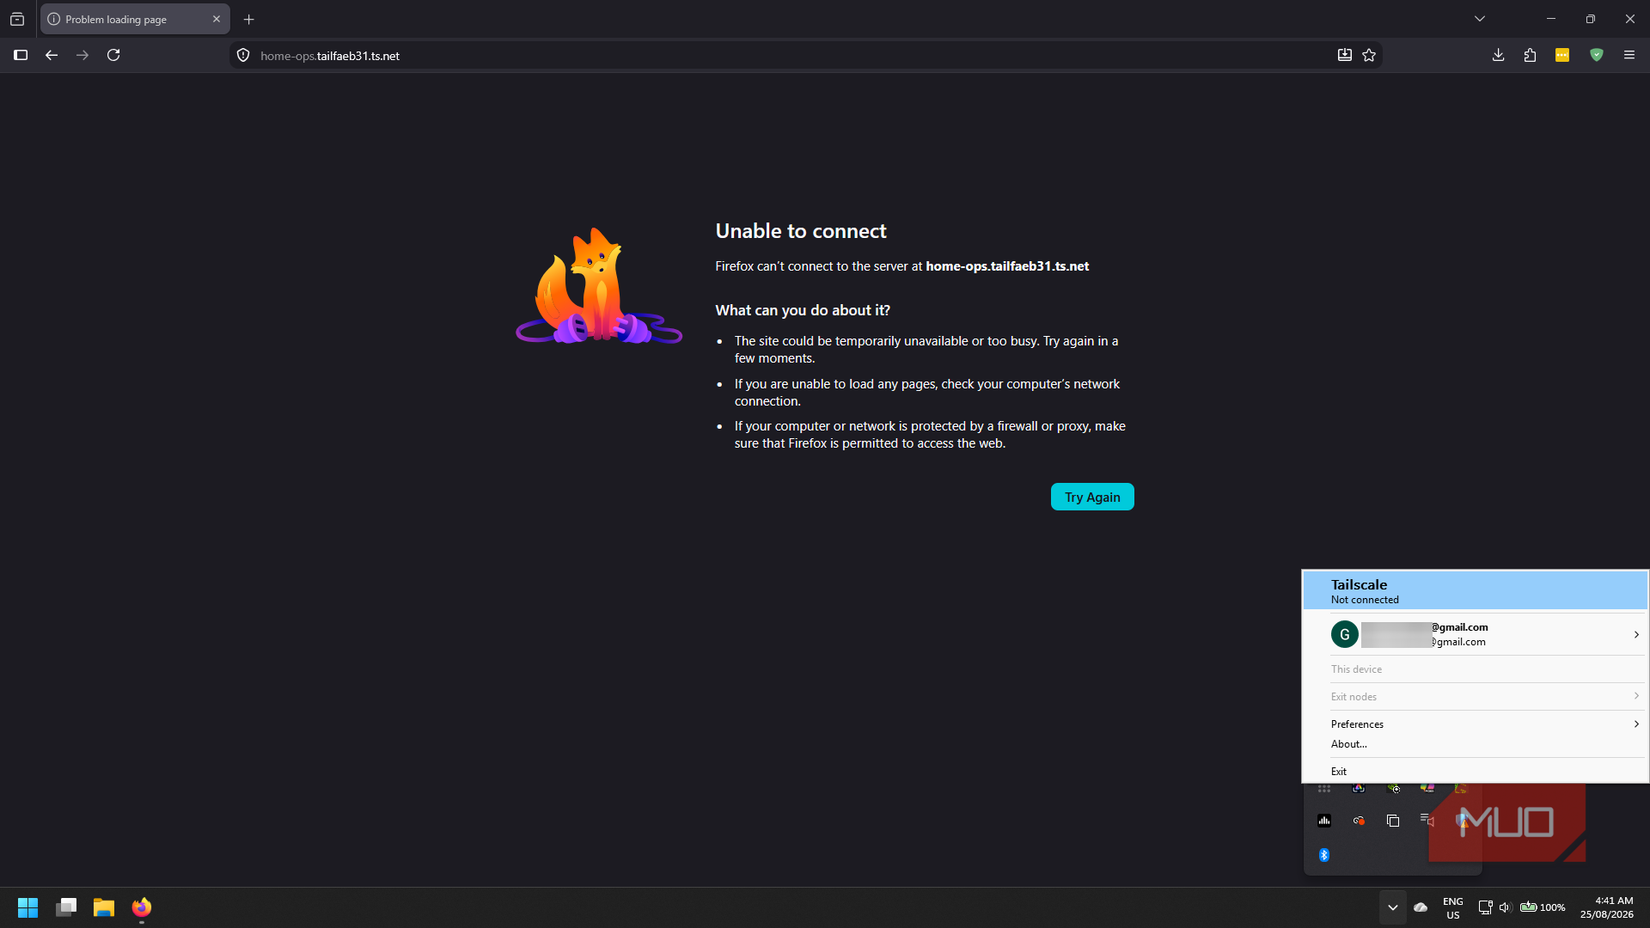Screen dimensions: 1650x928
Task: Click the Tailscale Not connected header
Action: click(1475, 591)
